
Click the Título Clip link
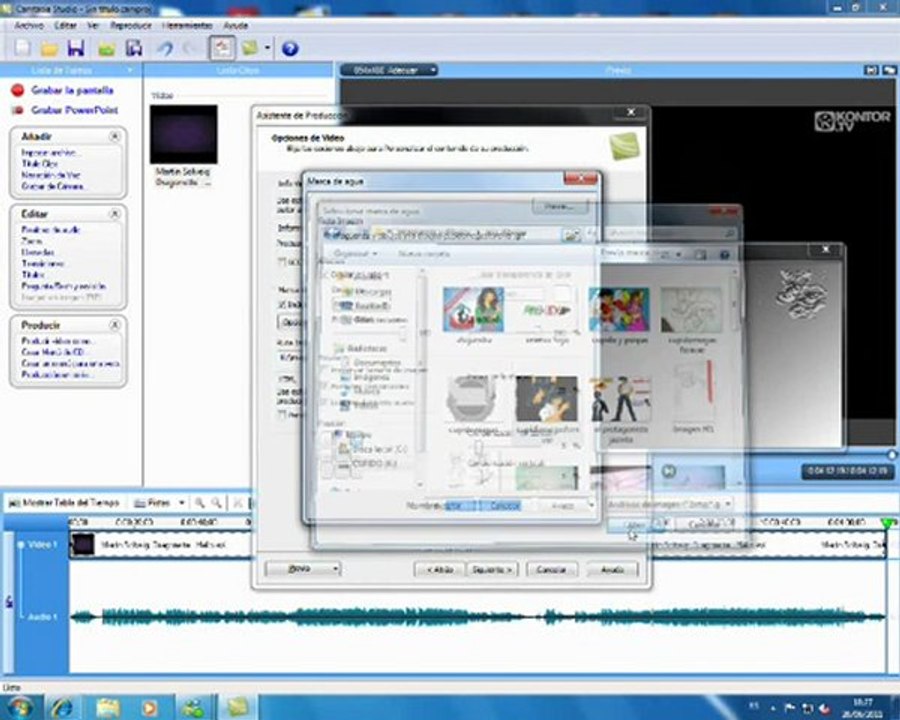point(39,164)
